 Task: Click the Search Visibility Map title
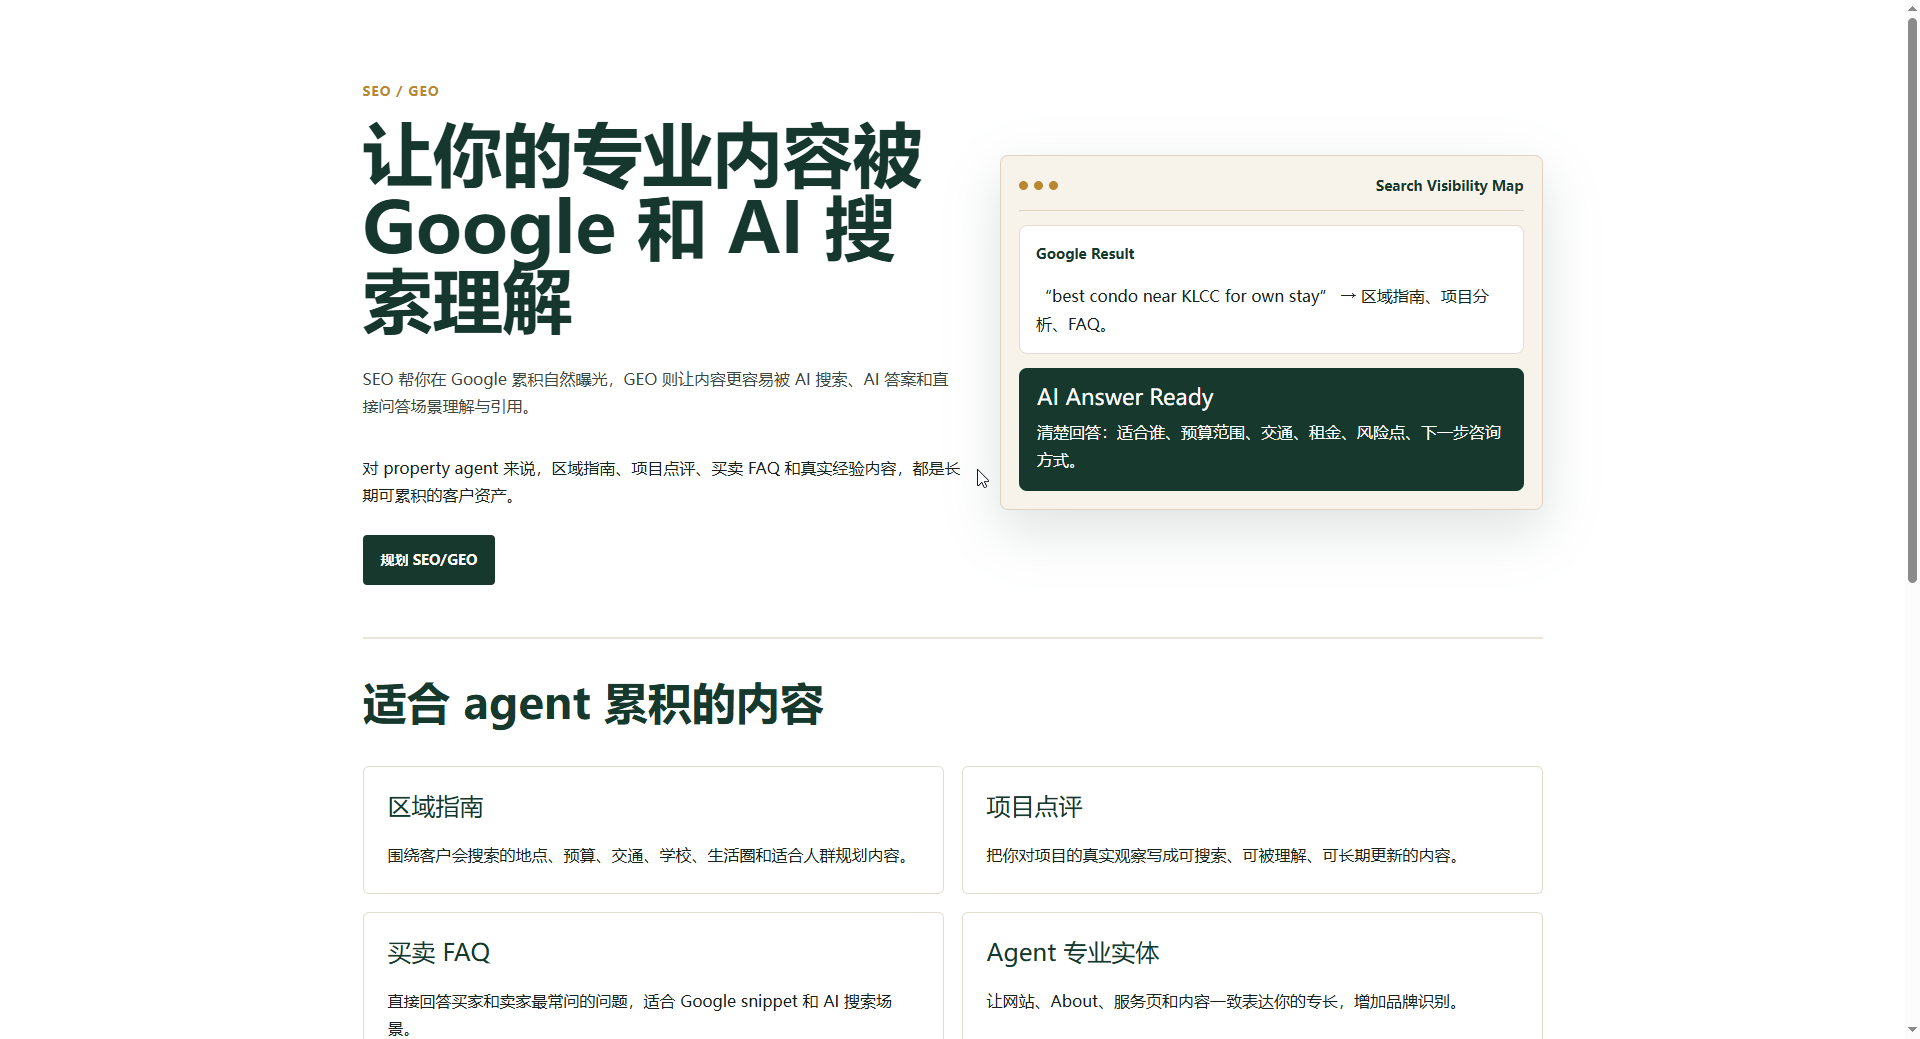tap(1449, 186)
